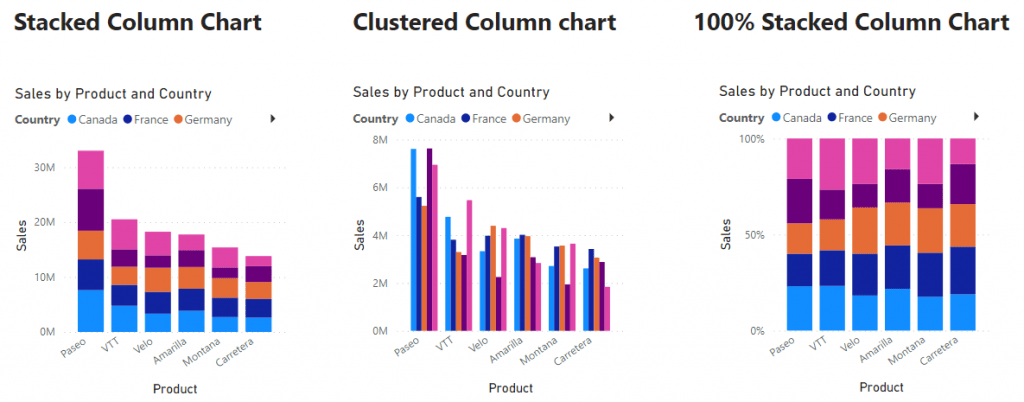The image size is (1024, 402).
Task: Select France legend dot in Clustered Column chart
Action: click(x=466, y=119)
